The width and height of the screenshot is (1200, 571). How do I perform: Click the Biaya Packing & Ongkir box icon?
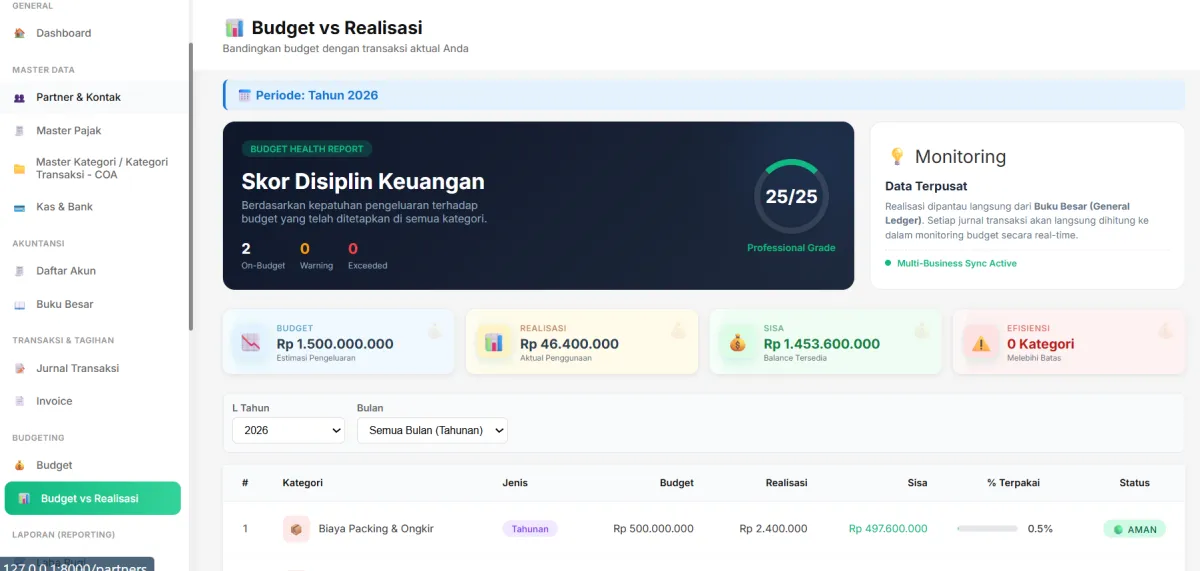(296, 529)
